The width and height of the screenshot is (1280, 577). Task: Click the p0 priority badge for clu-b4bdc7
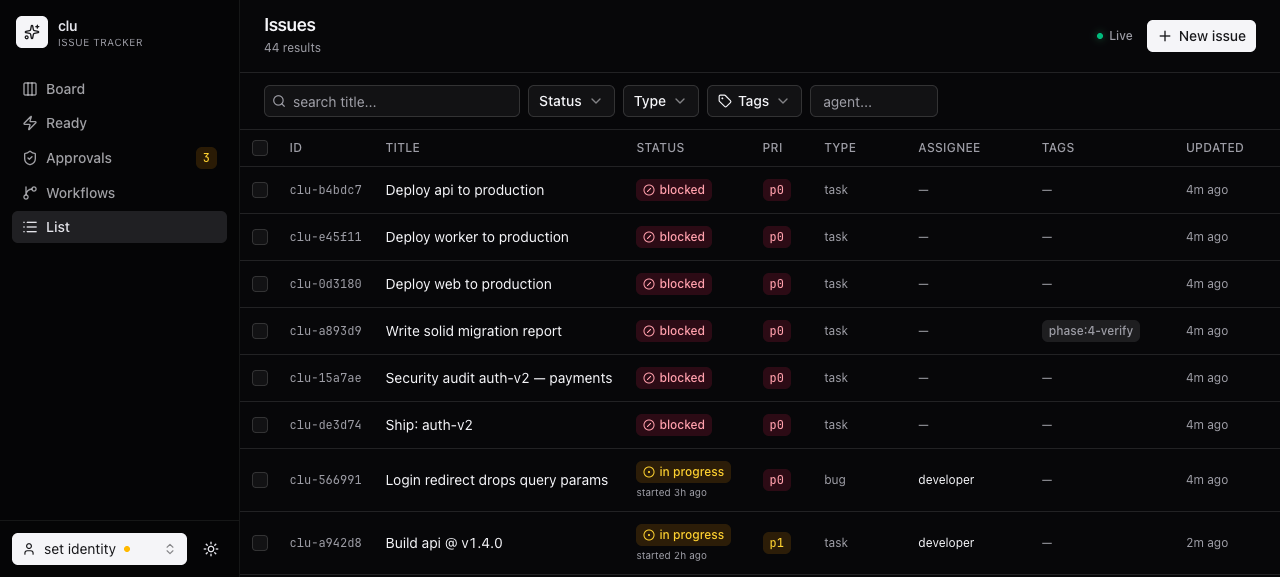pos(777,190)
